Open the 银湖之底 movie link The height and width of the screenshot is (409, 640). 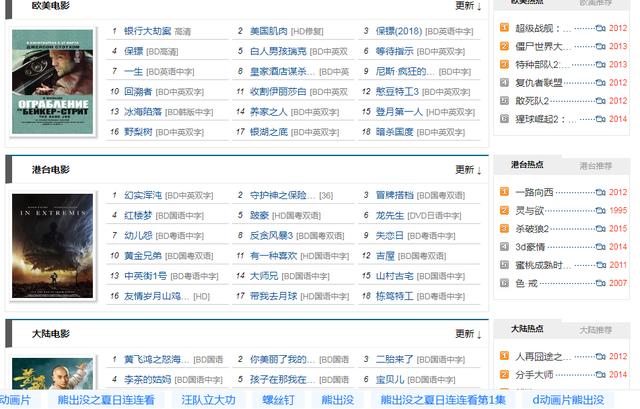pos(269,132)
